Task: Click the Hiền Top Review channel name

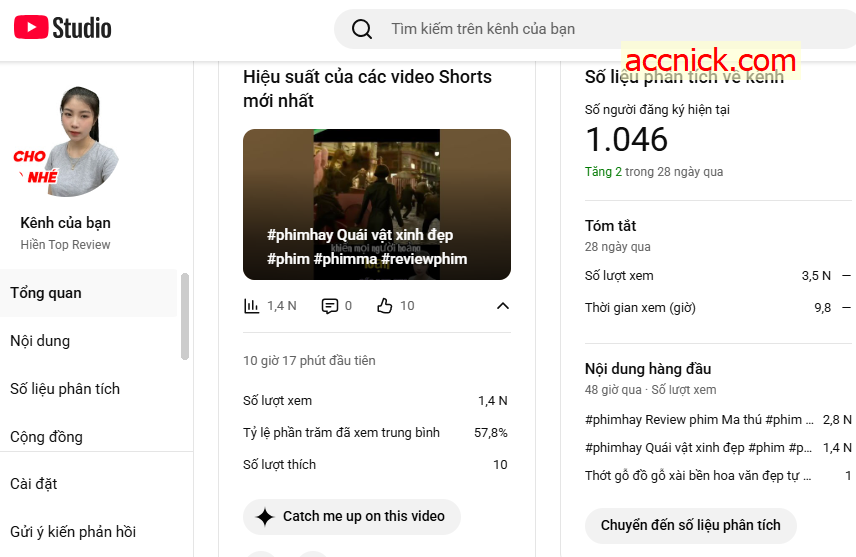Action: [66, 245]
